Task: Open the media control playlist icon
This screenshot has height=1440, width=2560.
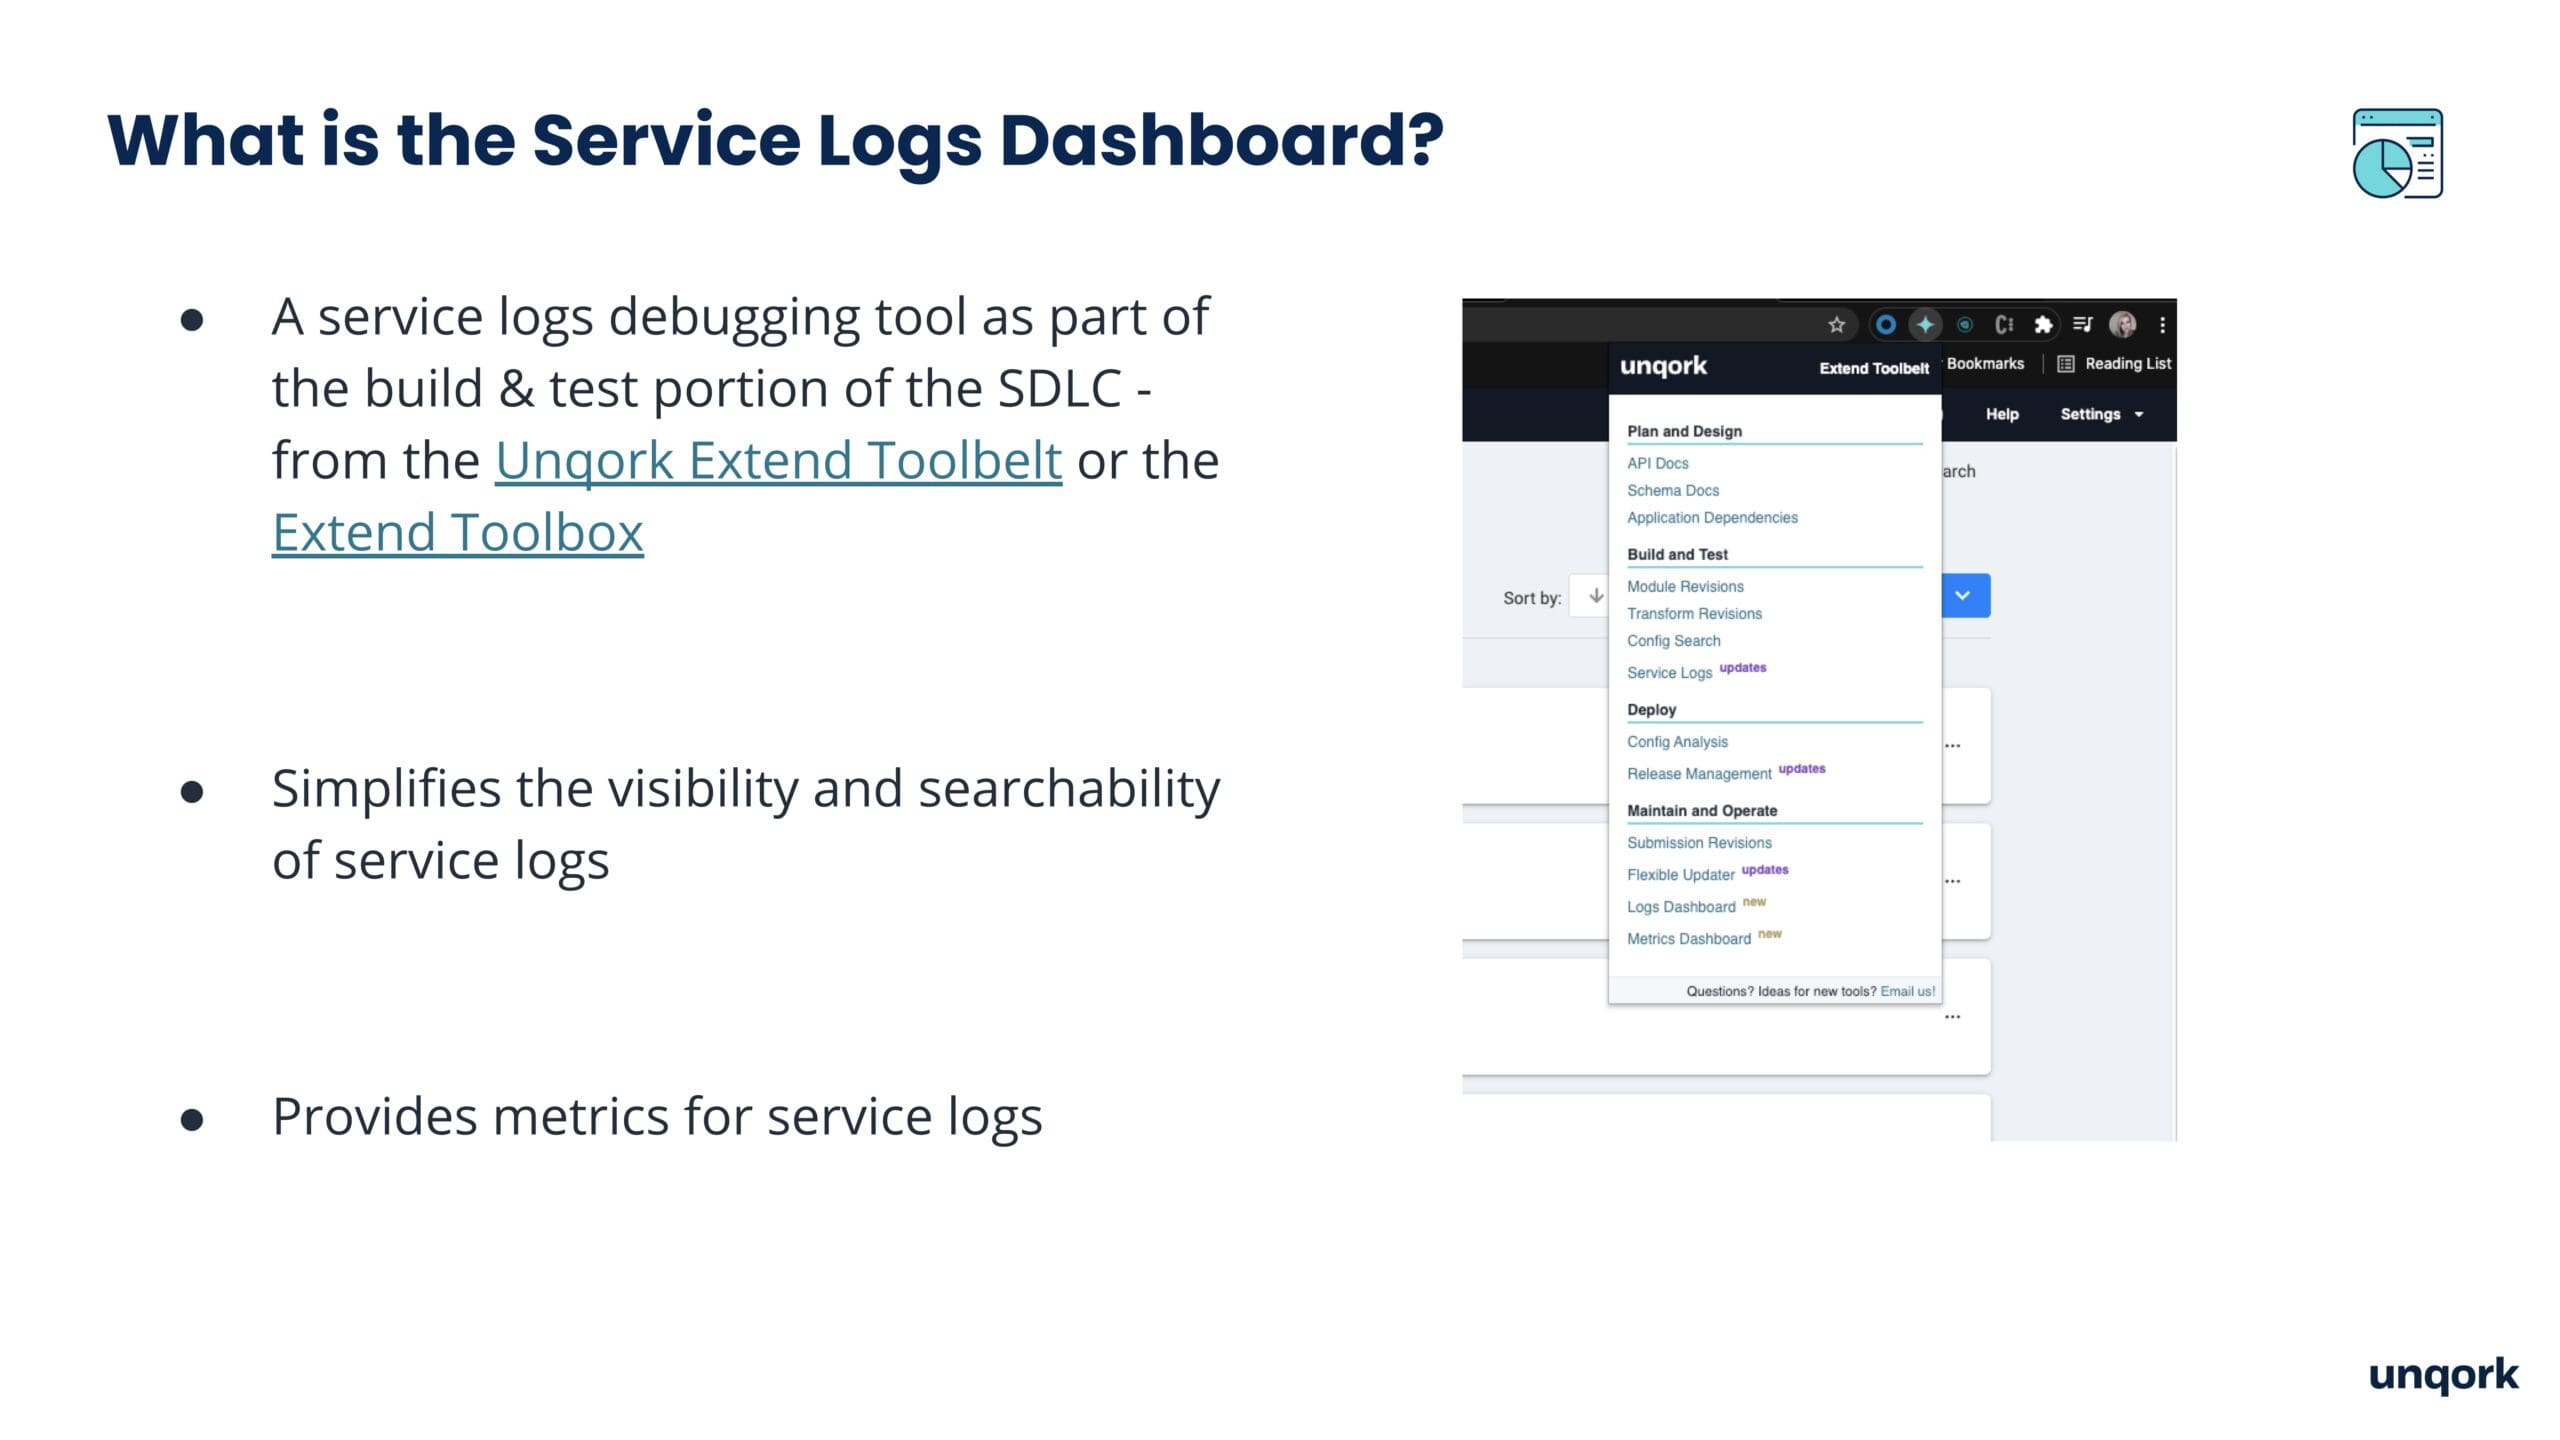Action: 2082,324
